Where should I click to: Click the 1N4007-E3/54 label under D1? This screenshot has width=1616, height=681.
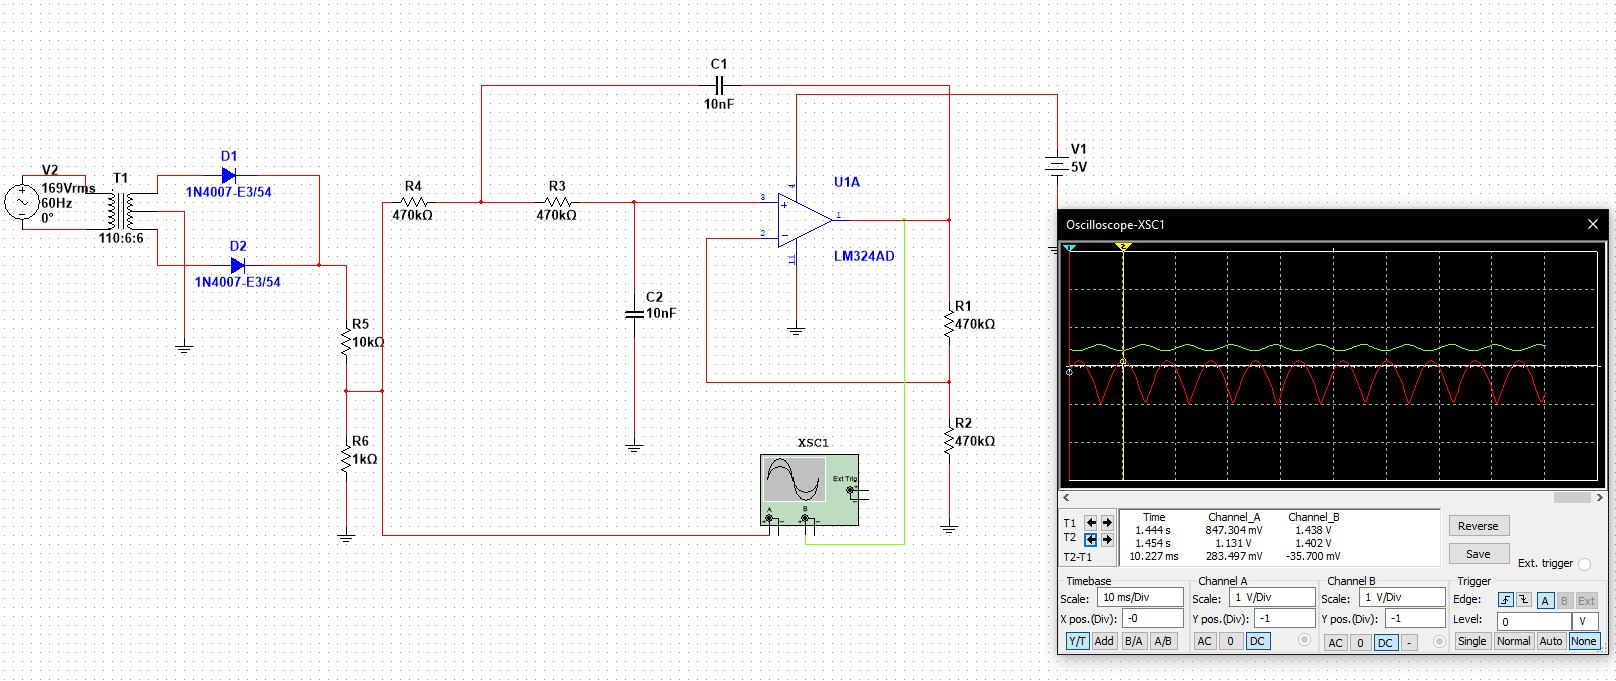pyautogui.click(x=228, y=192)
